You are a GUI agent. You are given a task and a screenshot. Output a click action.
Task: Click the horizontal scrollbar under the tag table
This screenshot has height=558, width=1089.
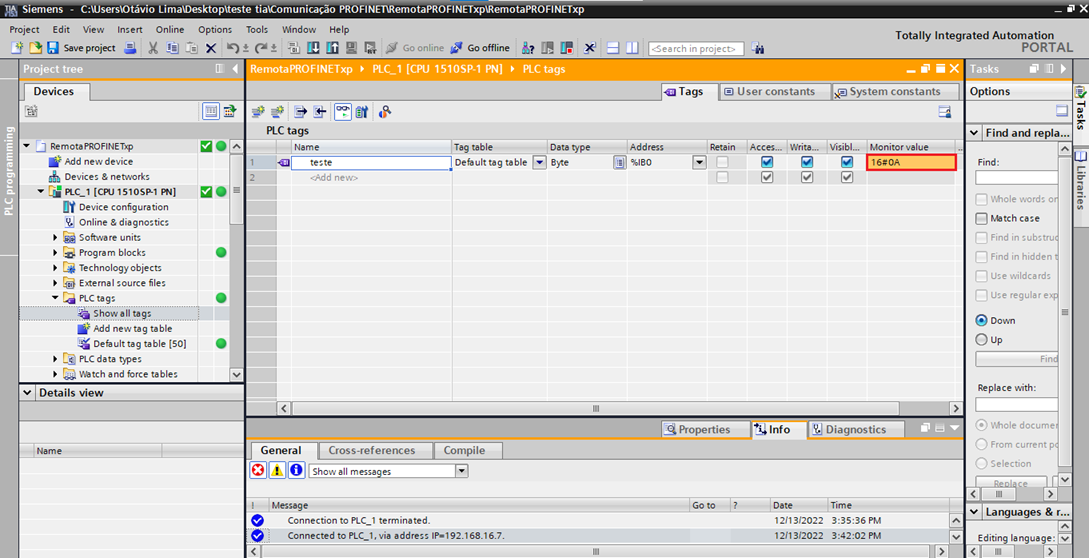(x=596, y=408)
